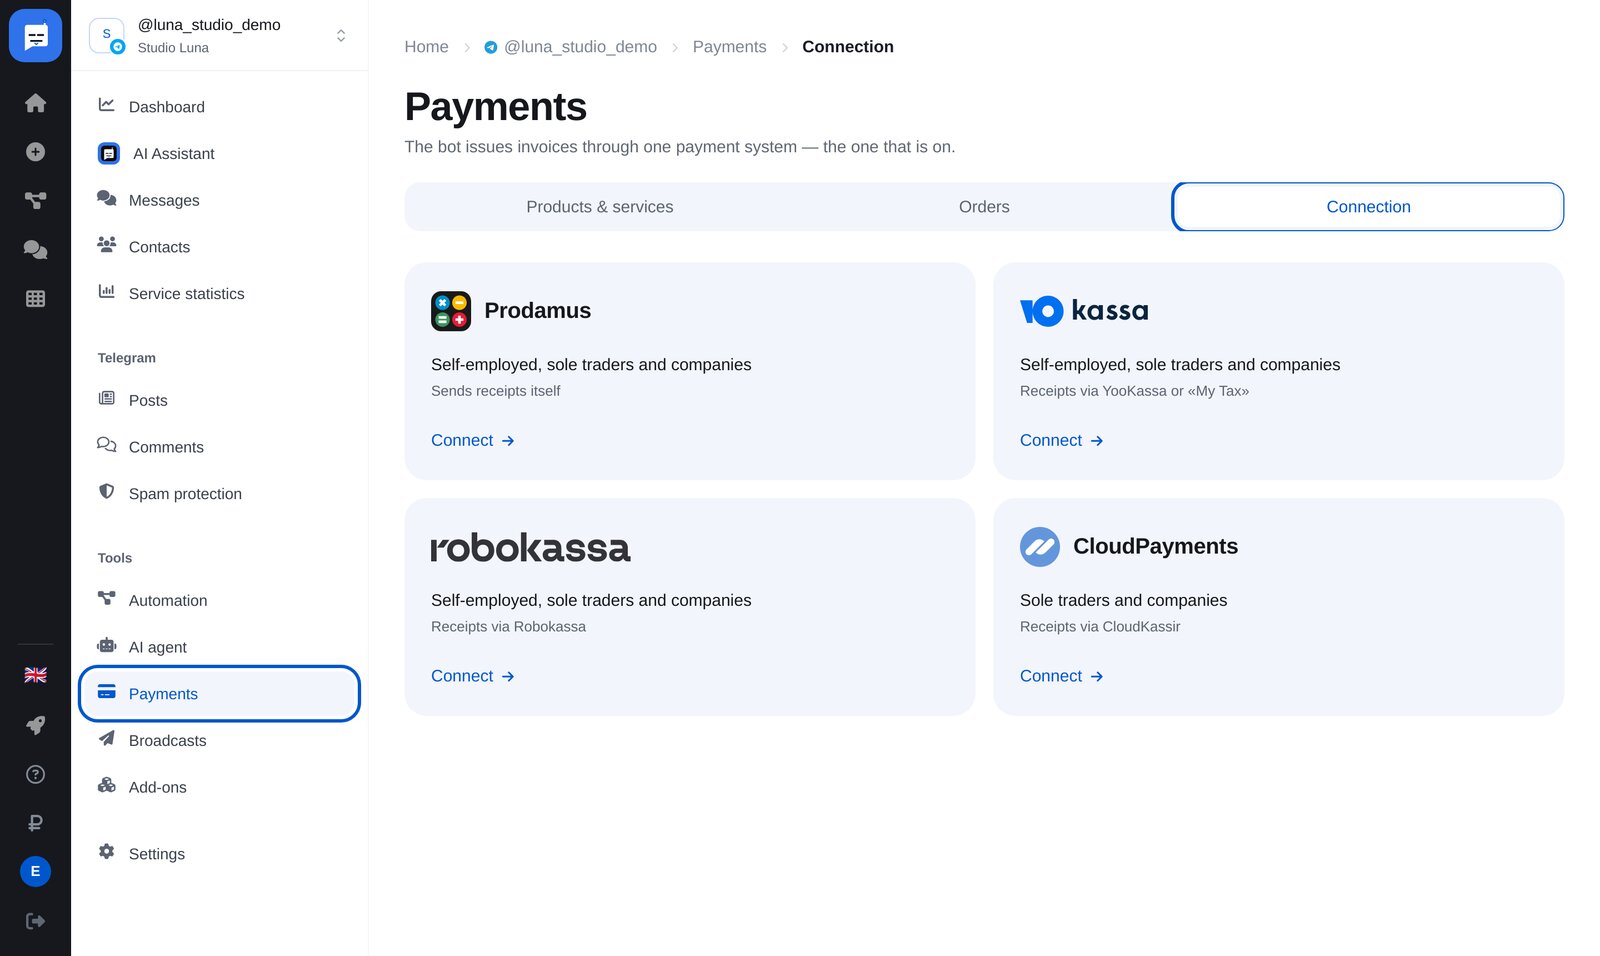Open Payments breadcrumb link

(x=729, y=47)
